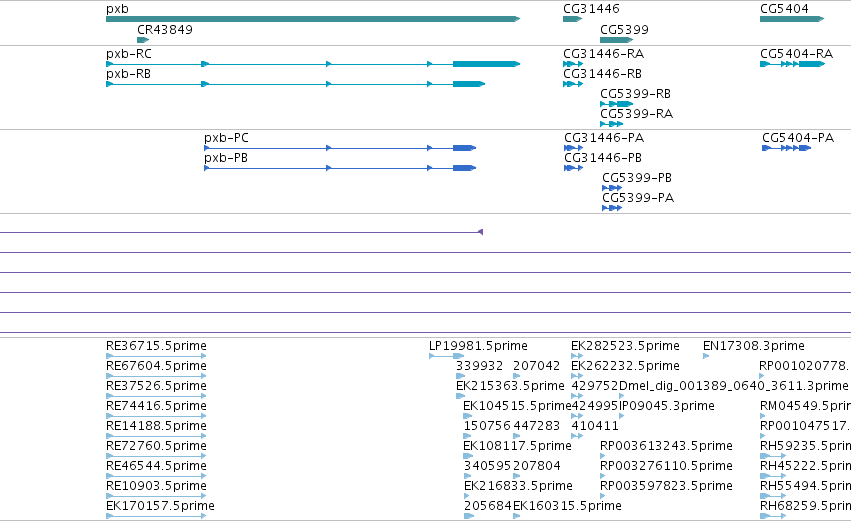Viewport: 851px width, 521px height.
Task: Click EST starting with RH59235
Action: tap(805, 446)
